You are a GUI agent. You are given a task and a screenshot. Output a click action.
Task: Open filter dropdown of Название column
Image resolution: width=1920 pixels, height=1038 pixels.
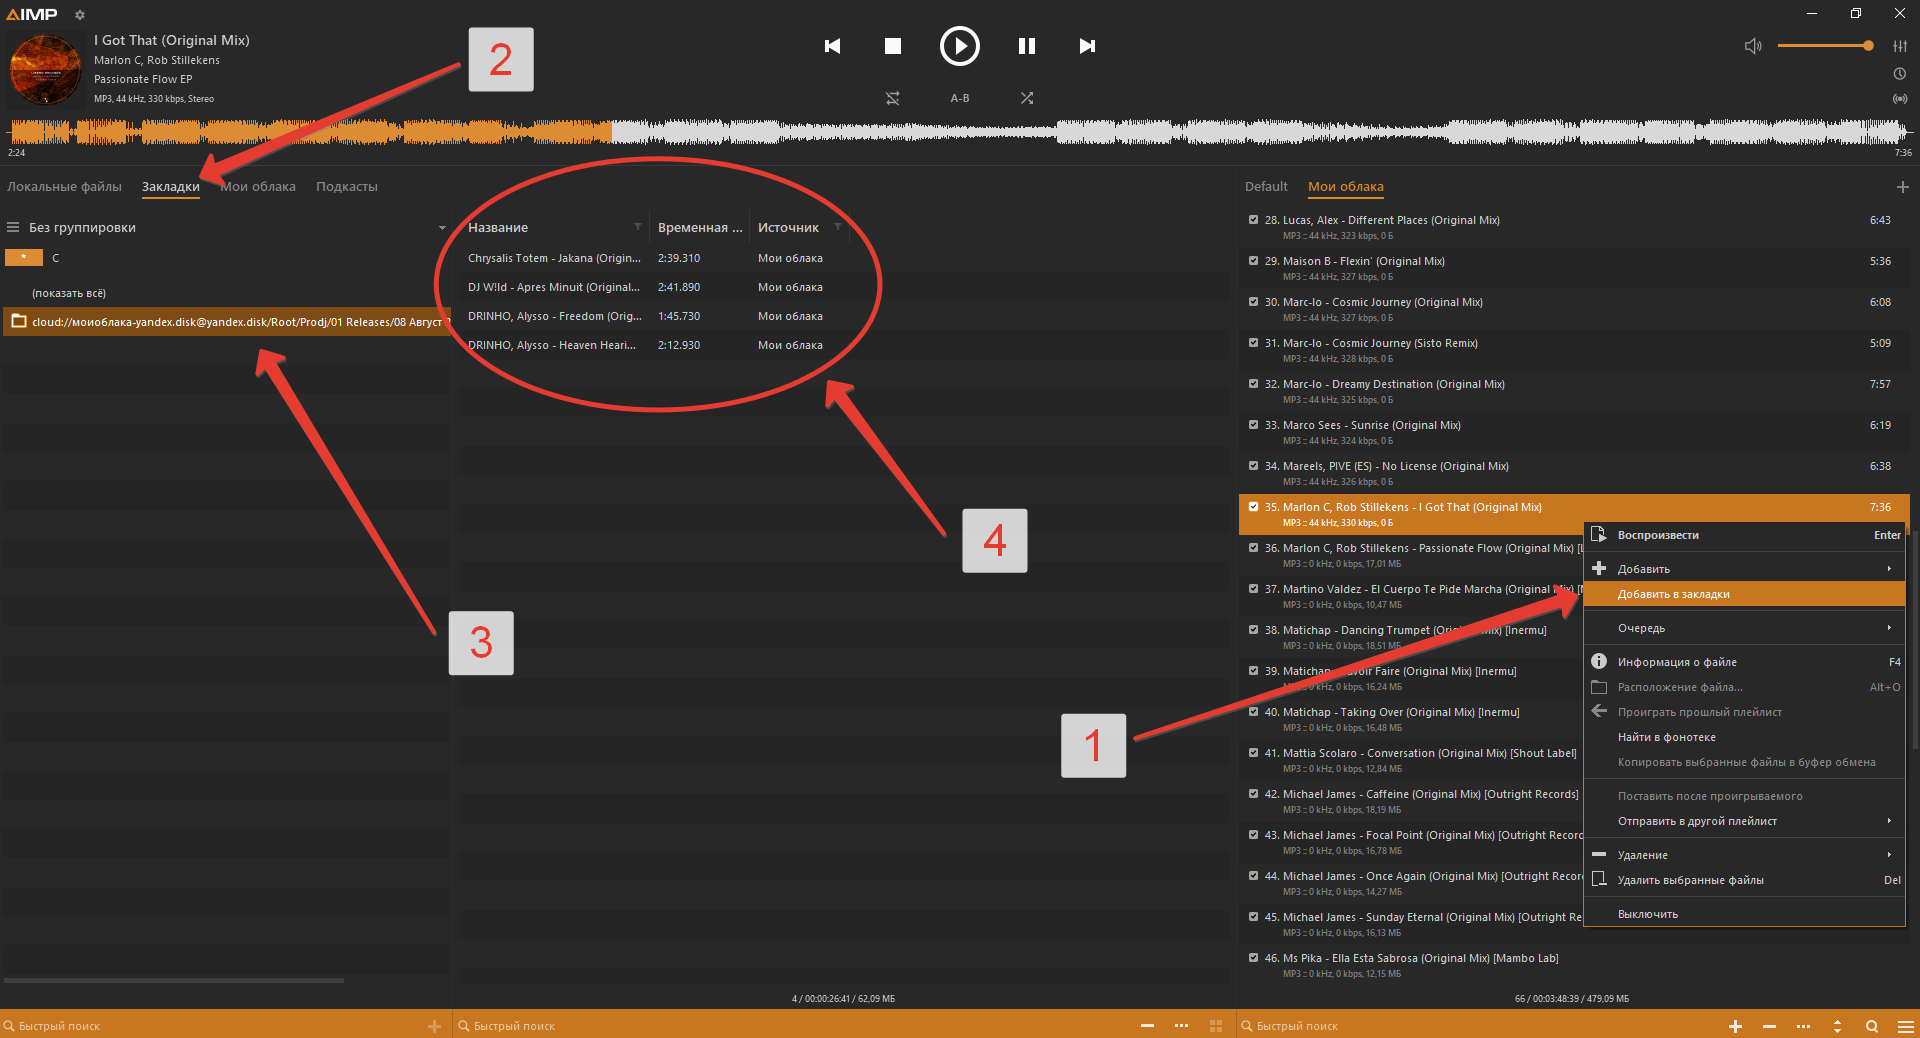pos(638,227)
